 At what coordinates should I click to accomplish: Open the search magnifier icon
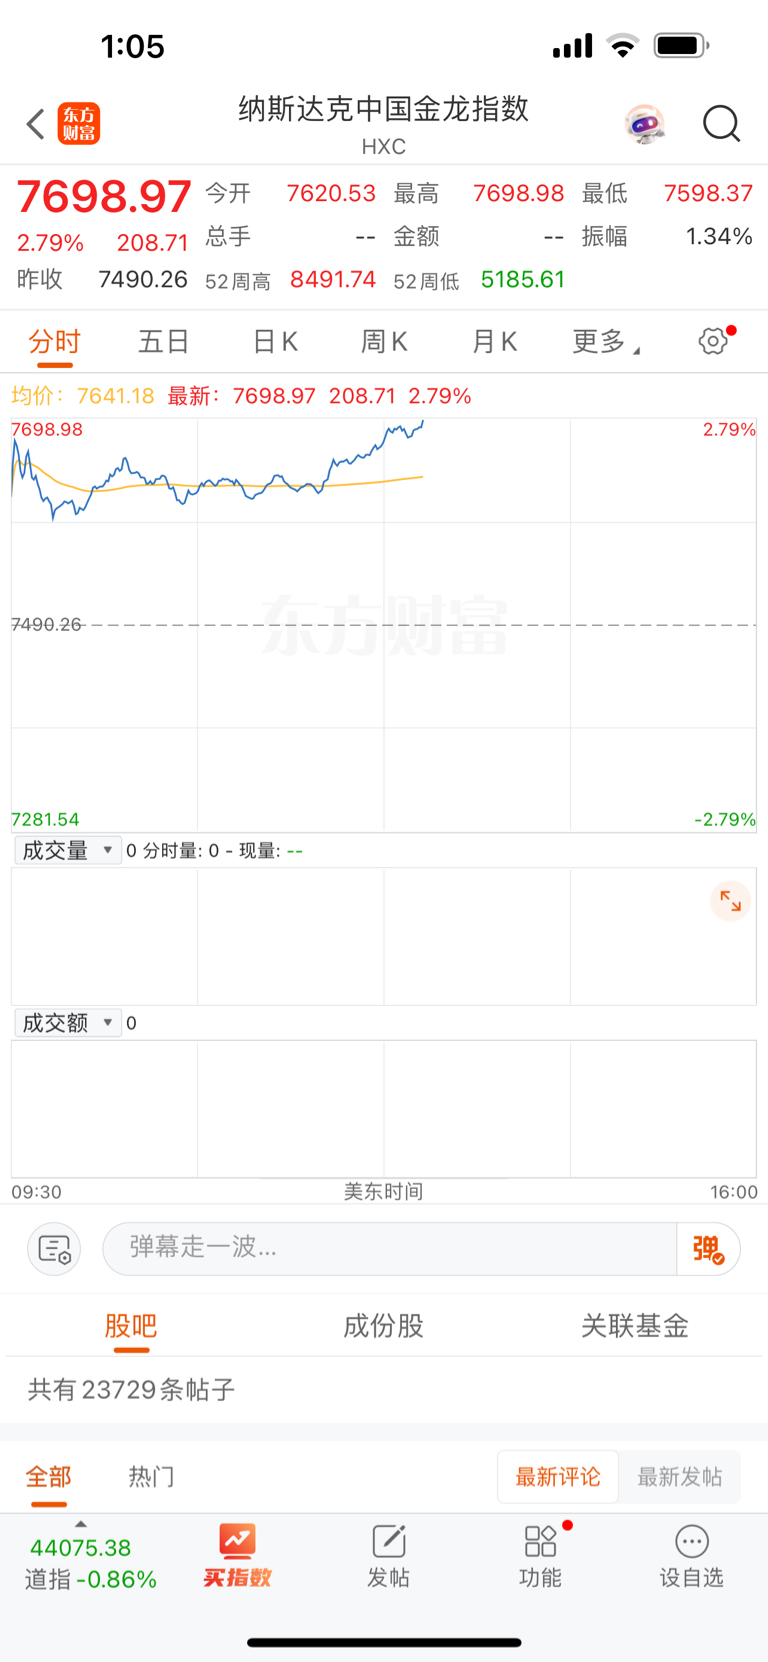point(721,124)
